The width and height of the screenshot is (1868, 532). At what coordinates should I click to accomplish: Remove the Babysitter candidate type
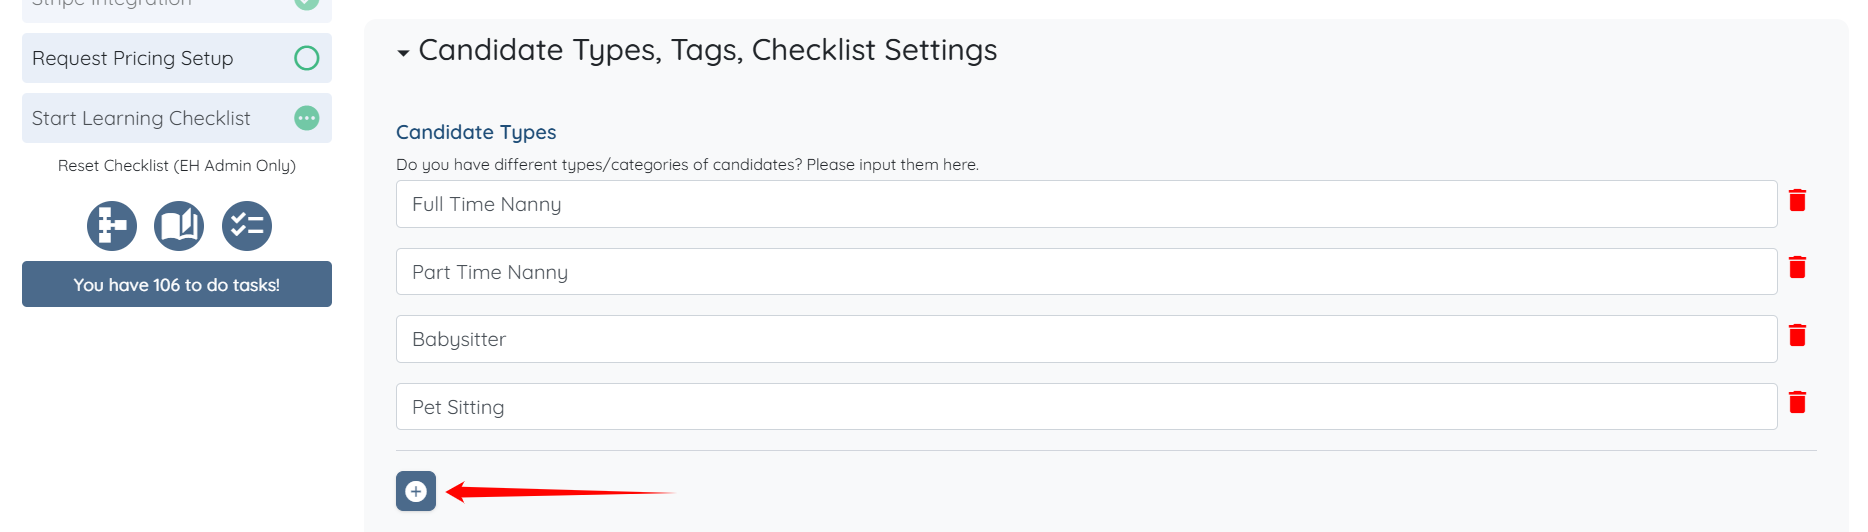point(1797,335)
